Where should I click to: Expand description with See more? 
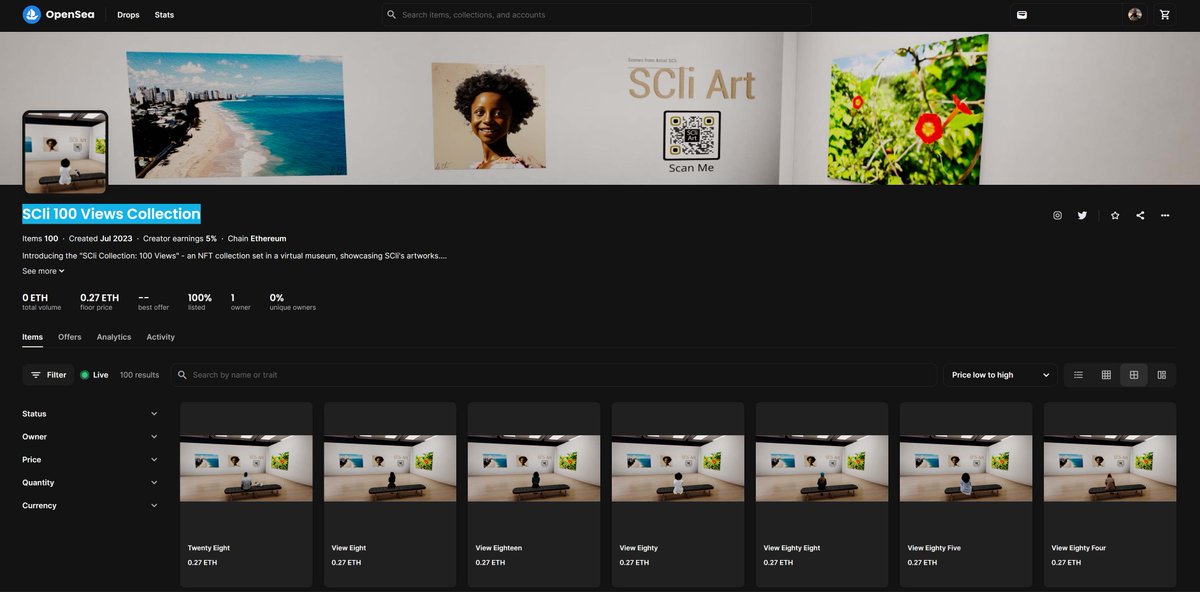pyautogui.click(x=43, y=271)
